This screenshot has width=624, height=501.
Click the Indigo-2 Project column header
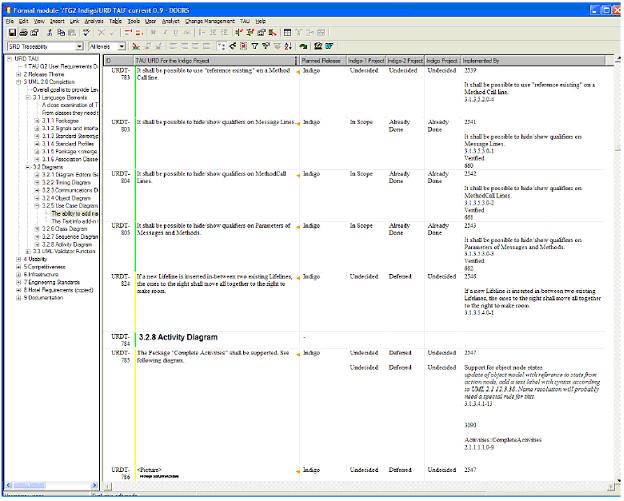pos(405,61)
